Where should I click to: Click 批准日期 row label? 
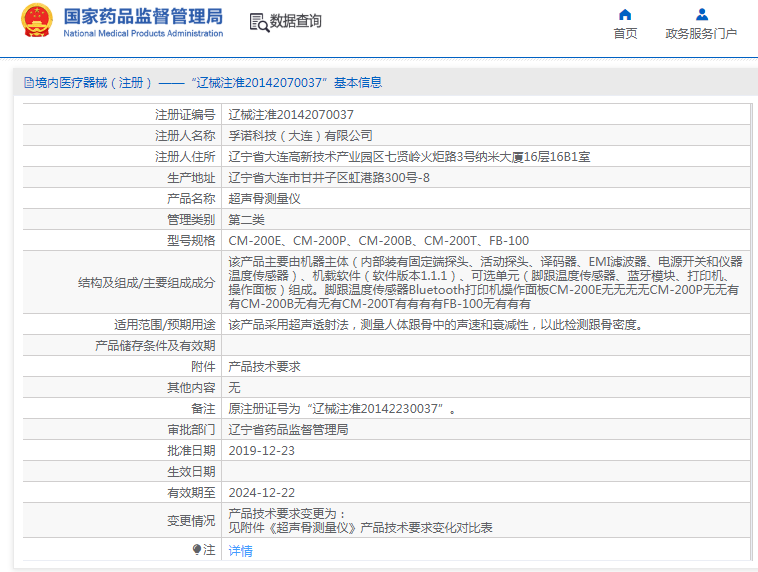pos(191,451)
